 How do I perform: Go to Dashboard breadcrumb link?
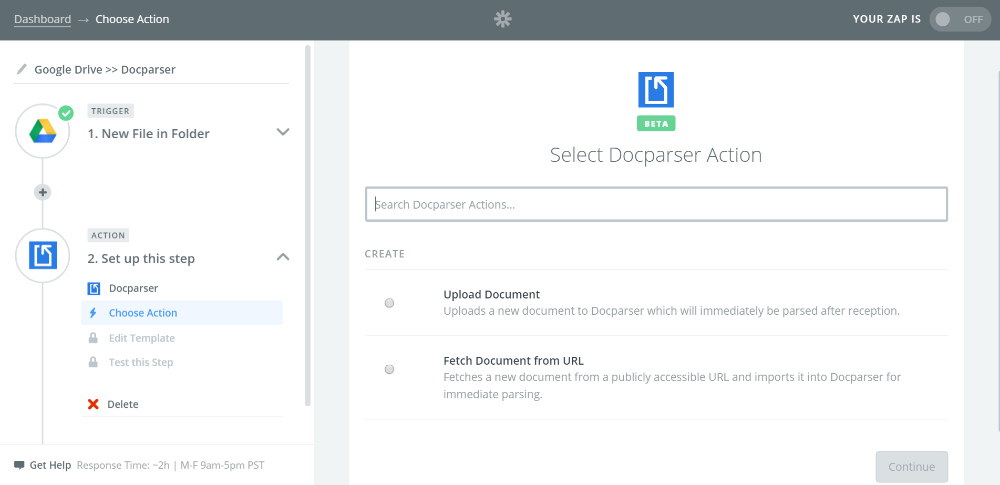click(43, 19)
